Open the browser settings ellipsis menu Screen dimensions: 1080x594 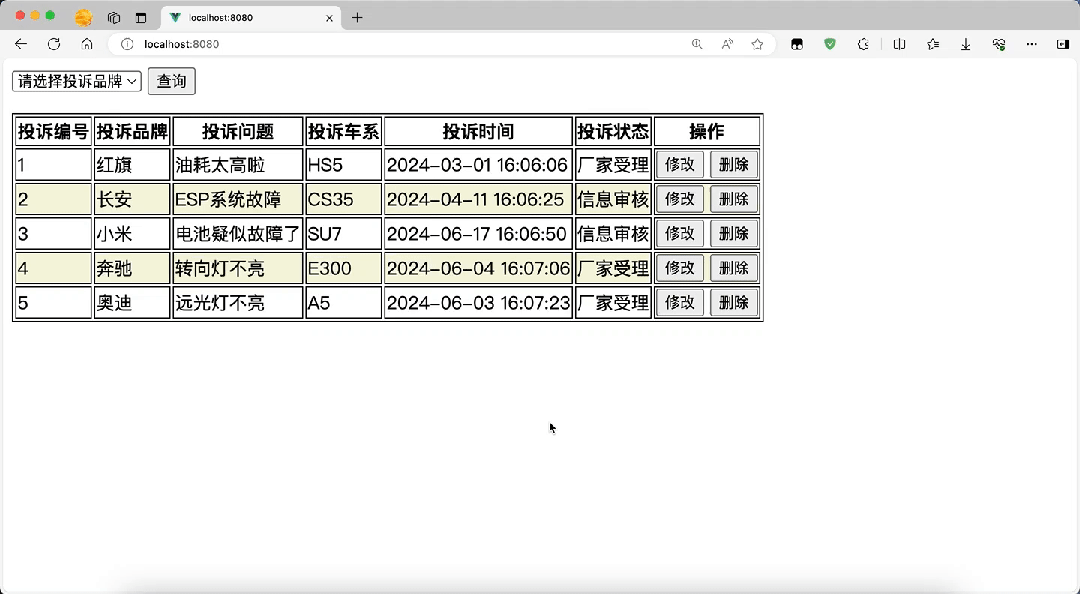point(1031,44)
